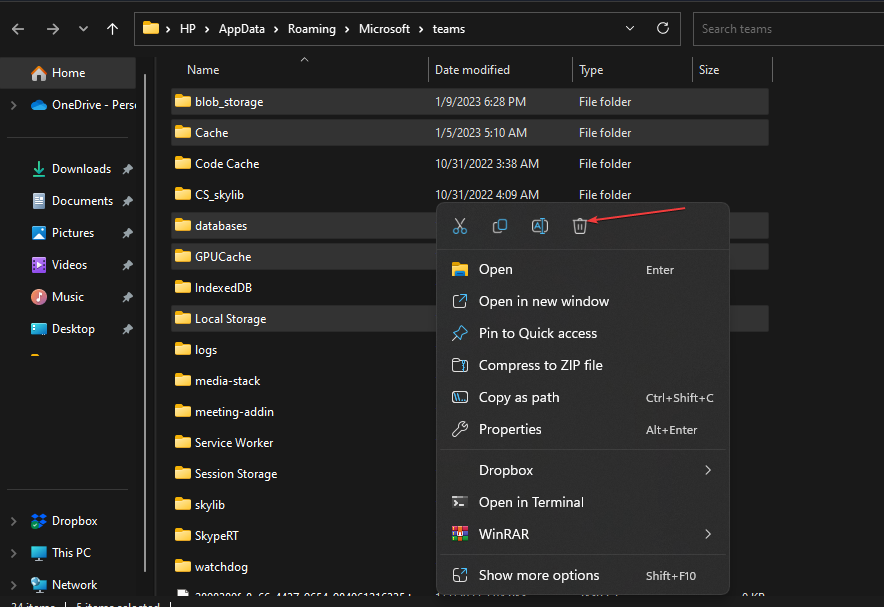Expand the address bar history dropdown
Image resolution: width=884 pixels, height=607 pixels.
coord(630,28)
